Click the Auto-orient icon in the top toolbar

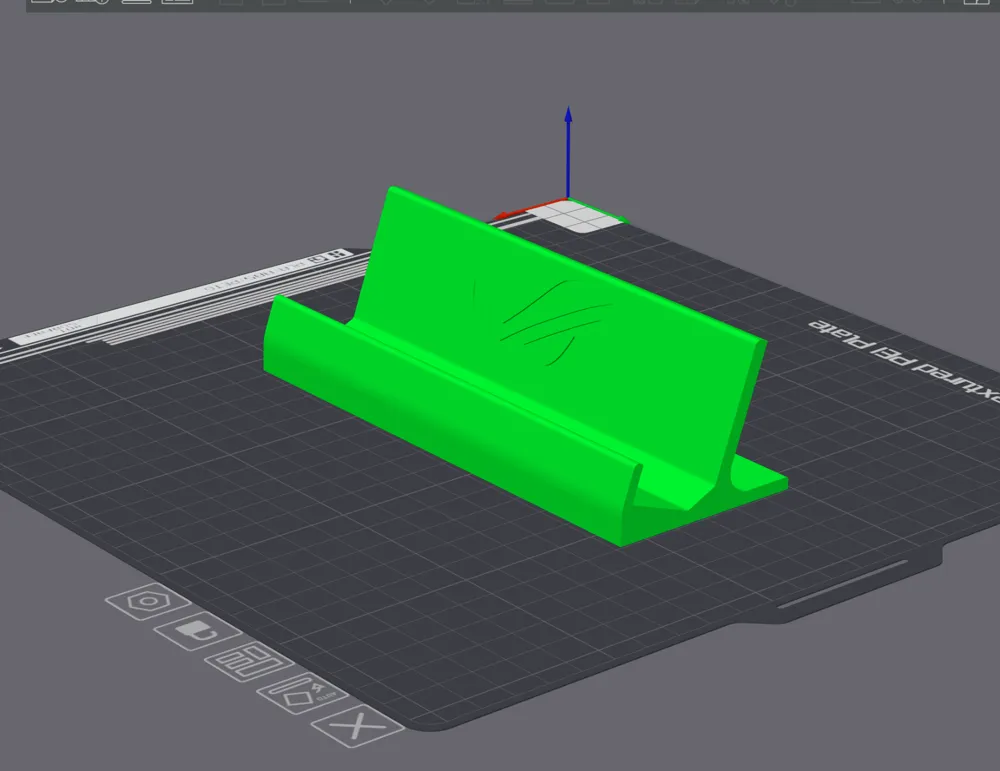(x=412, y=6)
